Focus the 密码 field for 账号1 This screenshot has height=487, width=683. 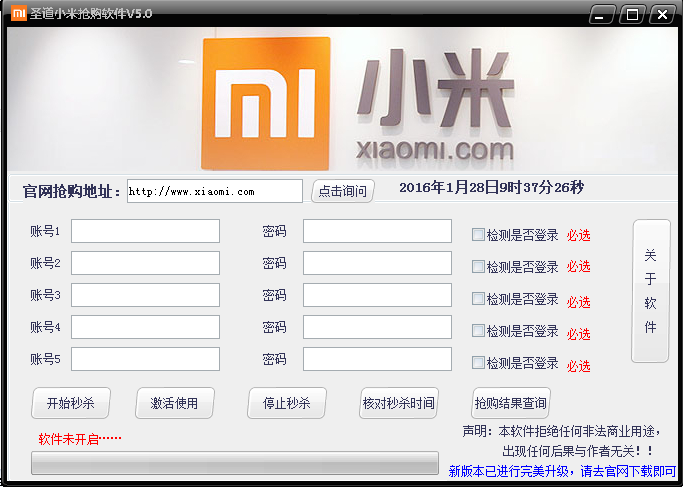tap(377, 231)
